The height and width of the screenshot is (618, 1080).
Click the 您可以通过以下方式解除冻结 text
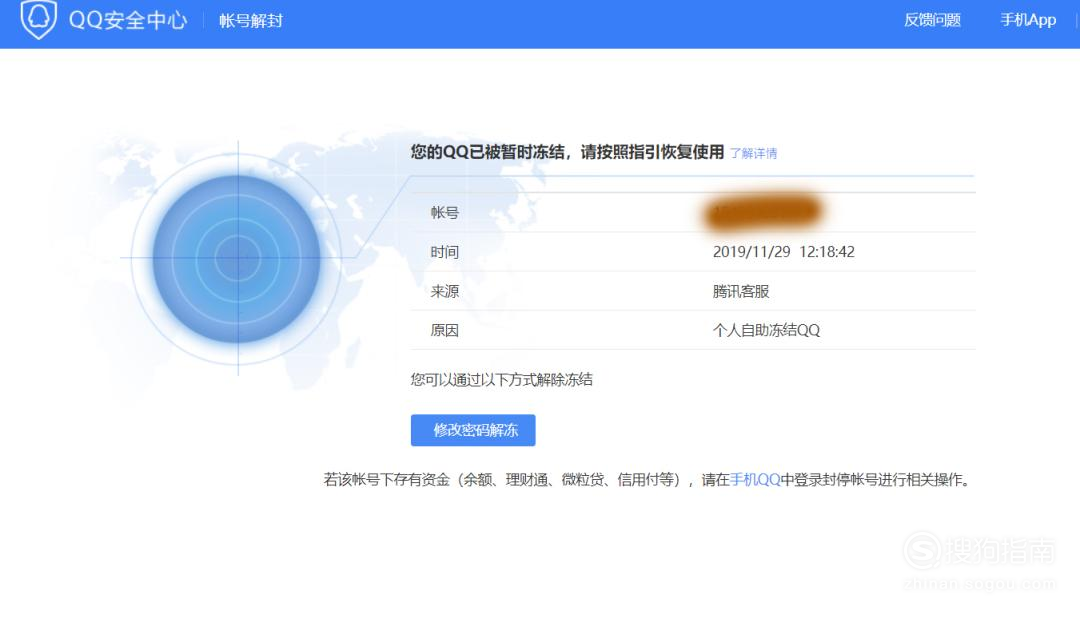click(x=501, y=380)
